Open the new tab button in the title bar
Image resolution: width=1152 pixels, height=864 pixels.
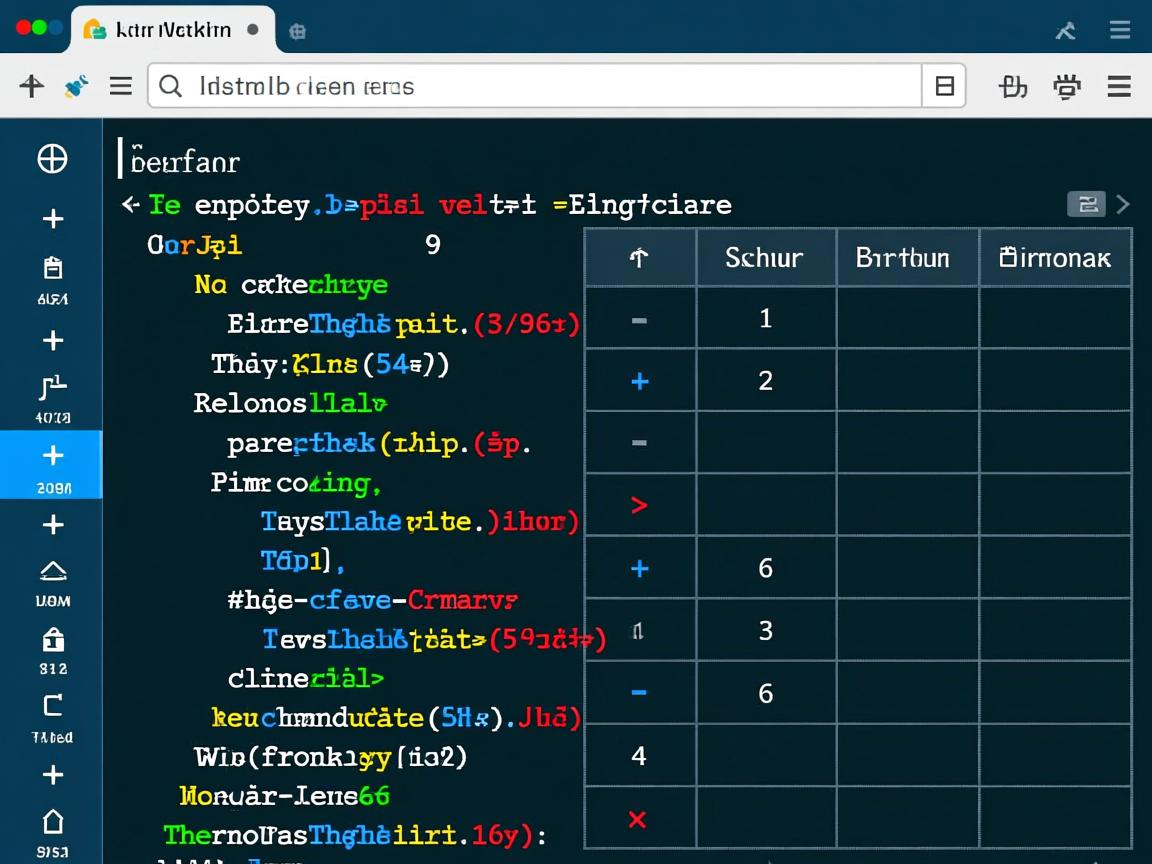pyautogui.click(x=297, y=31)
